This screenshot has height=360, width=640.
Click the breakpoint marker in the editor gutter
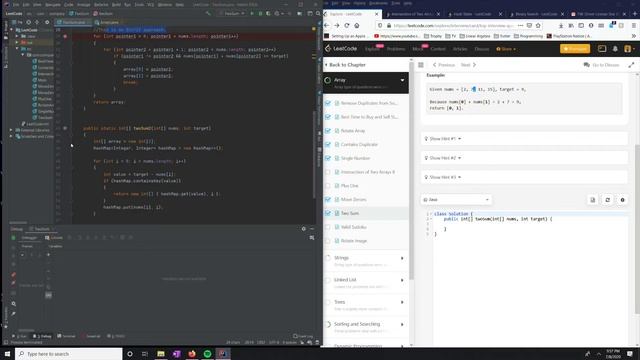[65, 36]
